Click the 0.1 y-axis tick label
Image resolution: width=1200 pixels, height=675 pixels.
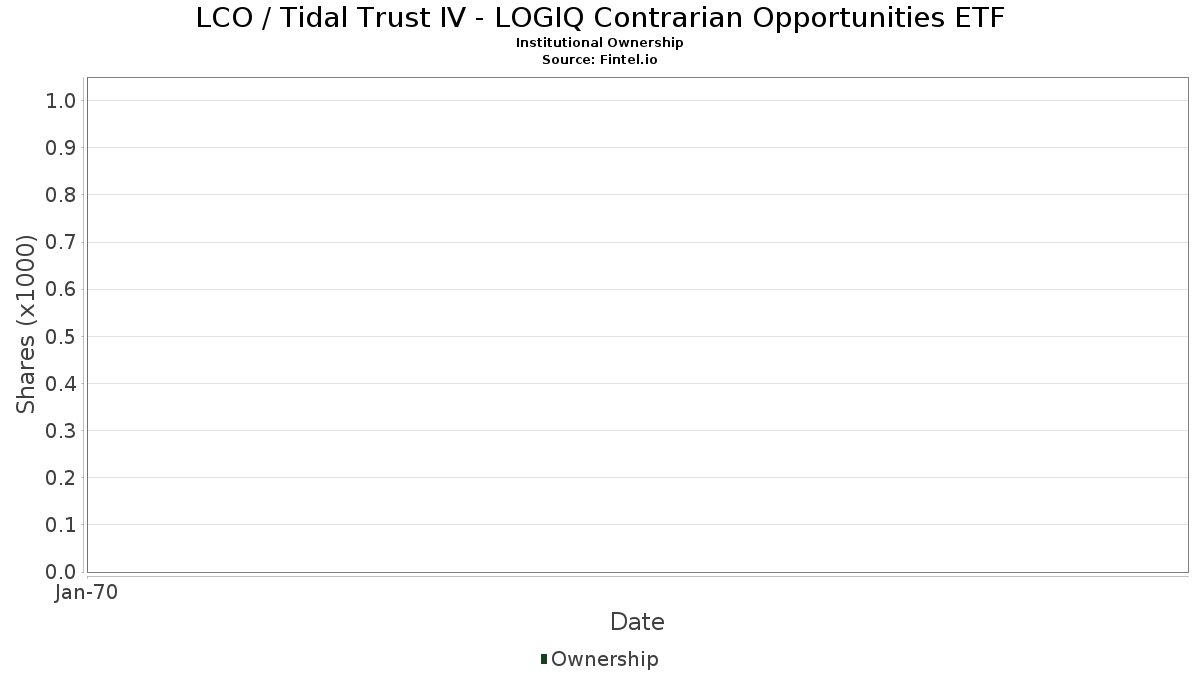[61, 525]
